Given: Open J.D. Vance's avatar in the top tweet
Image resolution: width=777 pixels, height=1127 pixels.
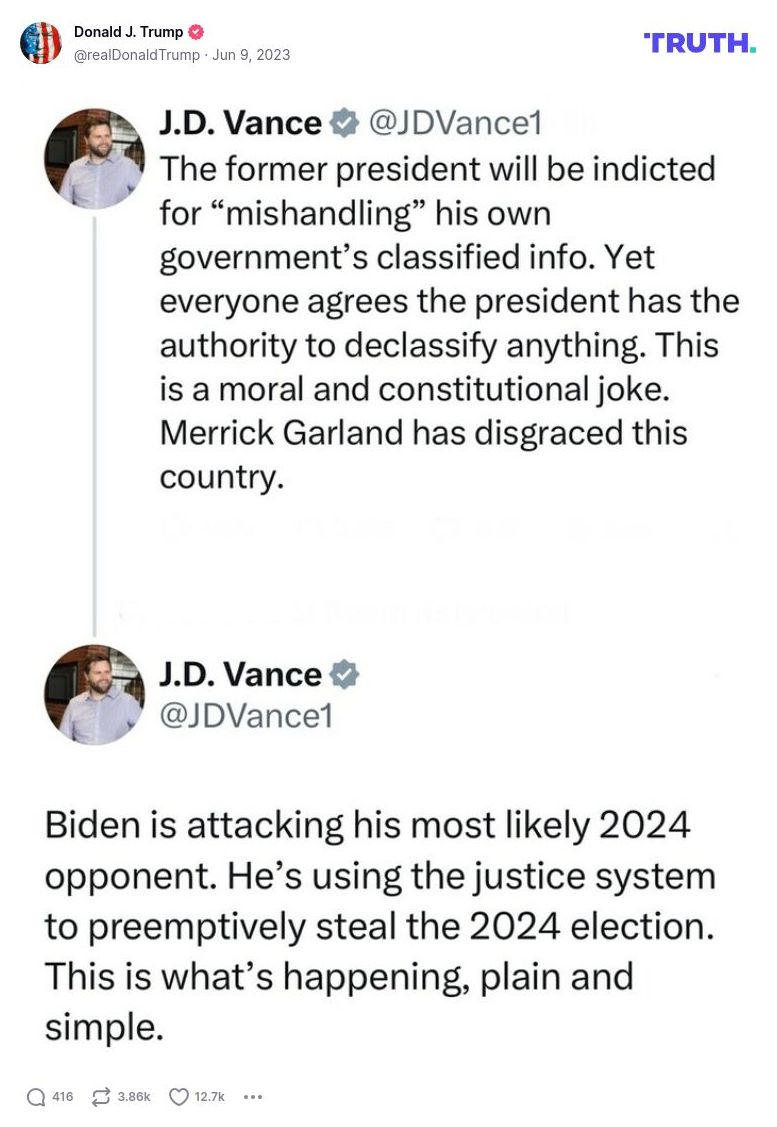Looking at the screenshot, I should [95, 157].
